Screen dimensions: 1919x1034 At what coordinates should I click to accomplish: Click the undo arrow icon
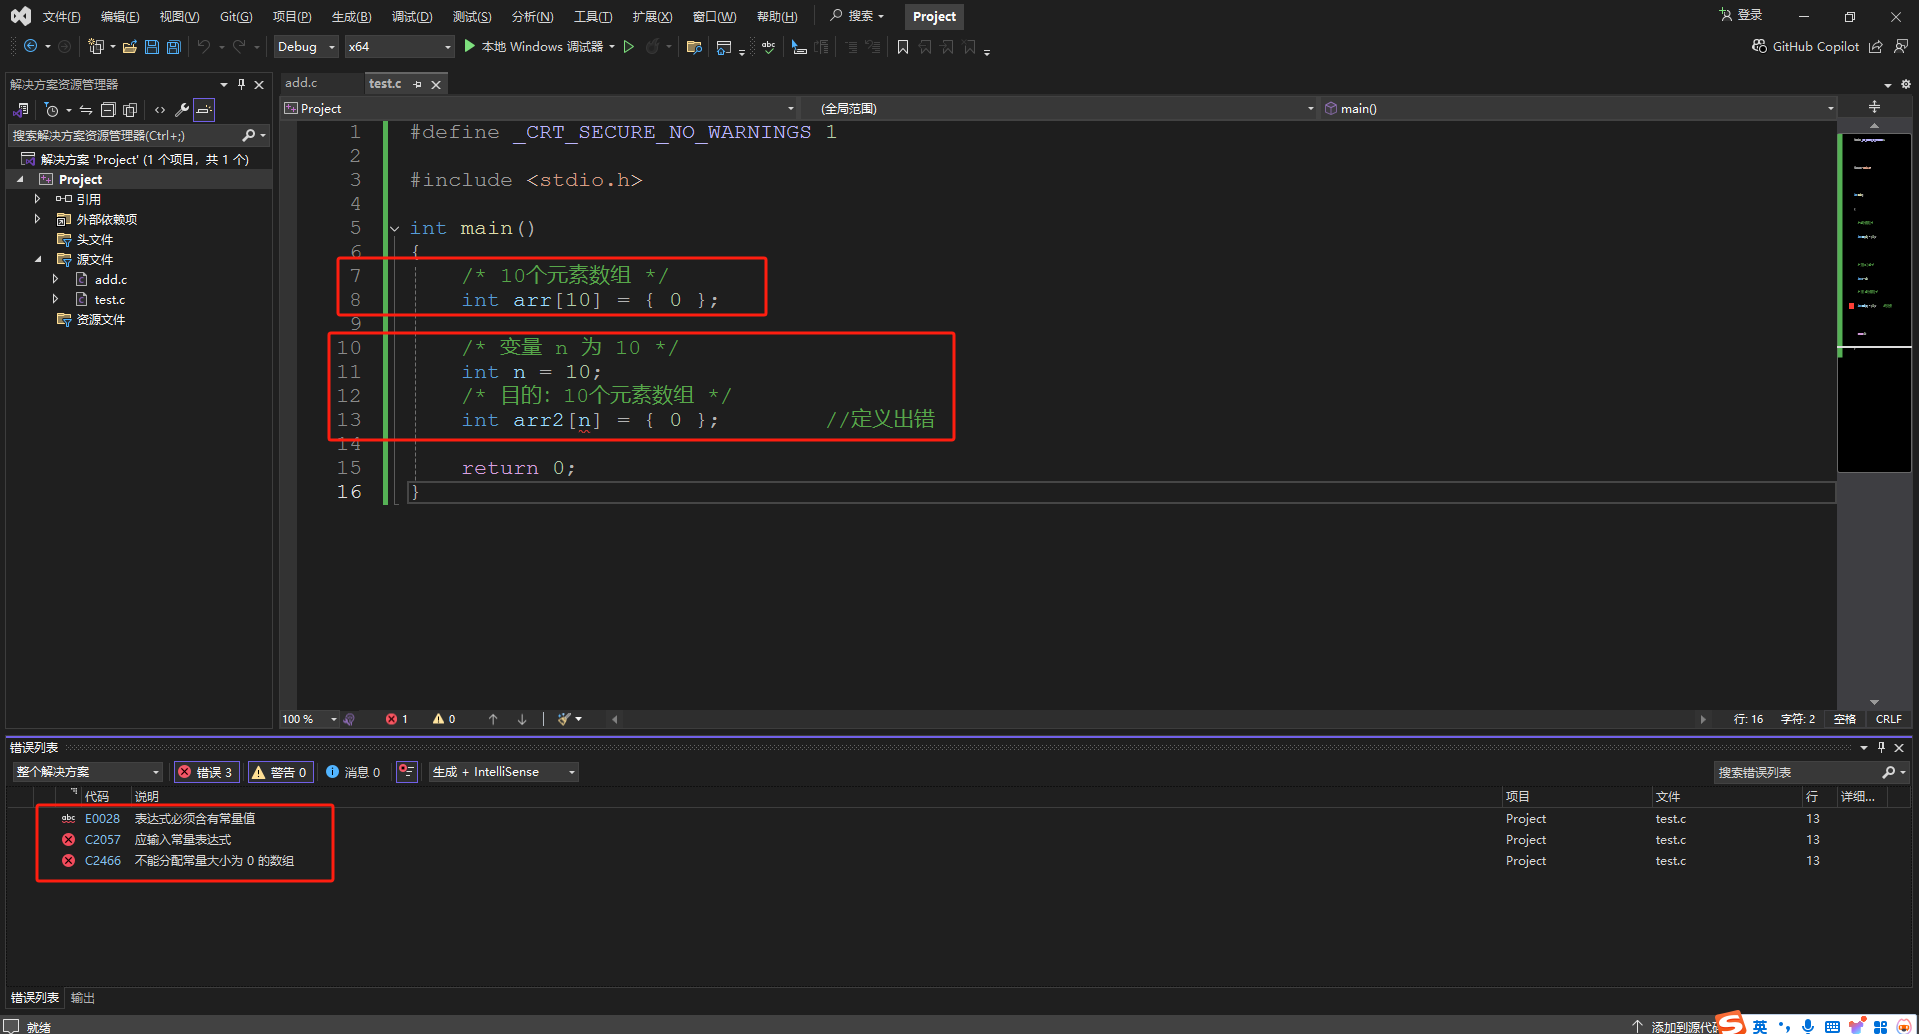(204, 47)
